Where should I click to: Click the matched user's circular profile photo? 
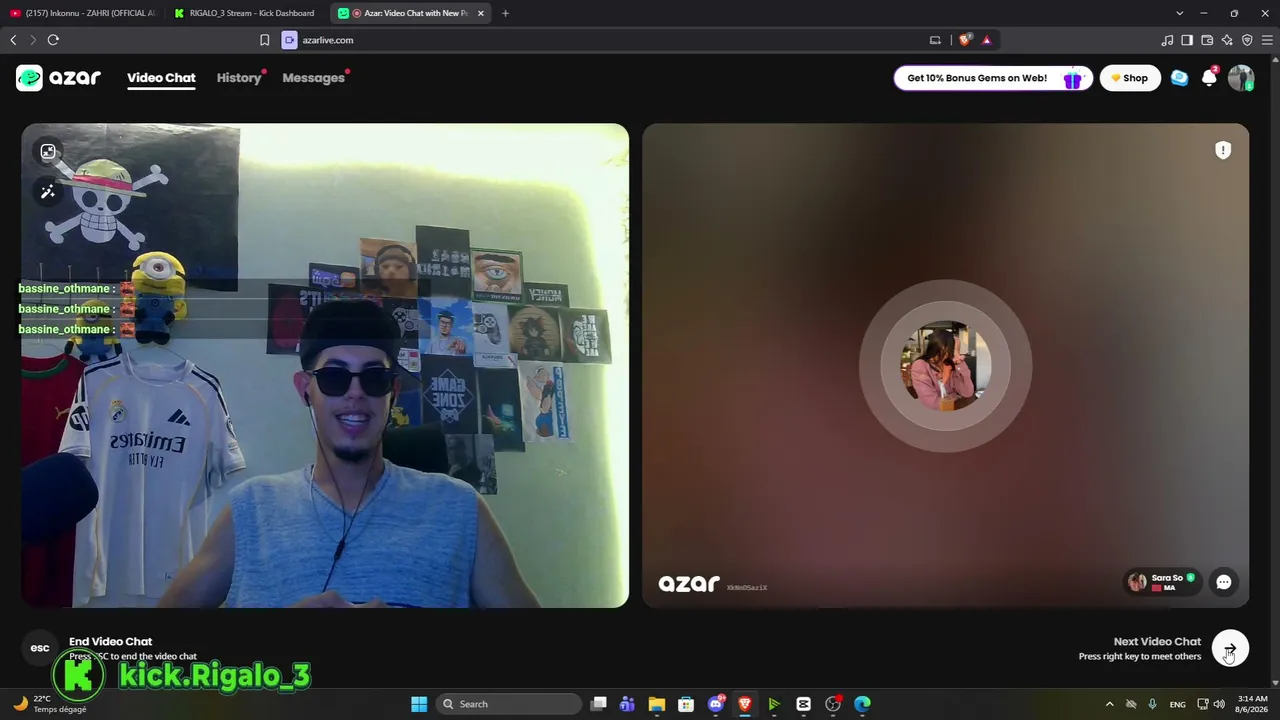point(945,366)
